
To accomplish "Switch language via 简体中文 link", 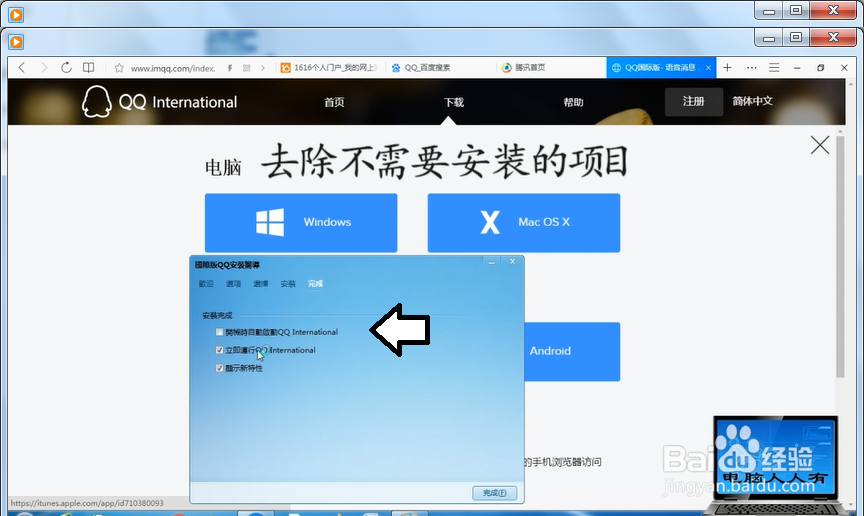I will click(752, 101).
